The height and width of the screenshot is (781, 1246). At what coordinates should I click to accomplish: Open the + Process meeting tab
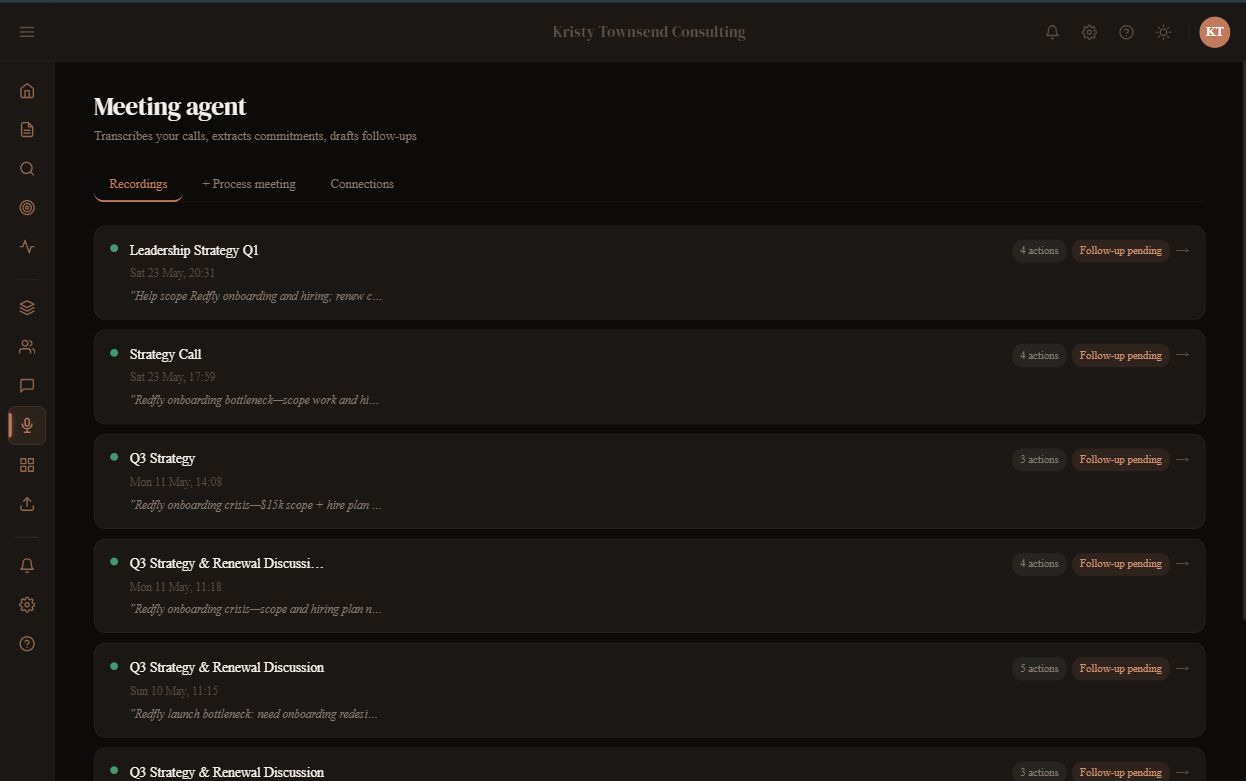pos(249,184)
